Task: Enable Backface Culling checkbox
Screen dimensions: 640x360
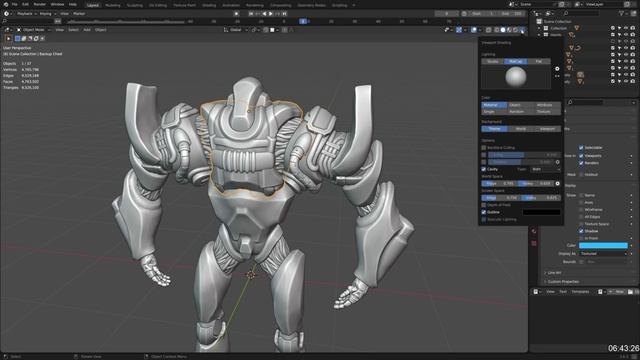Action: pyautogui.click(x=484, y=148)
